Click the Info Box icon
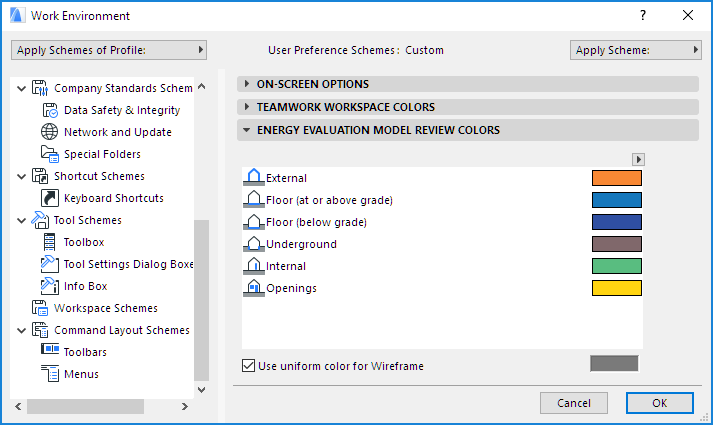 coord(50,286)
